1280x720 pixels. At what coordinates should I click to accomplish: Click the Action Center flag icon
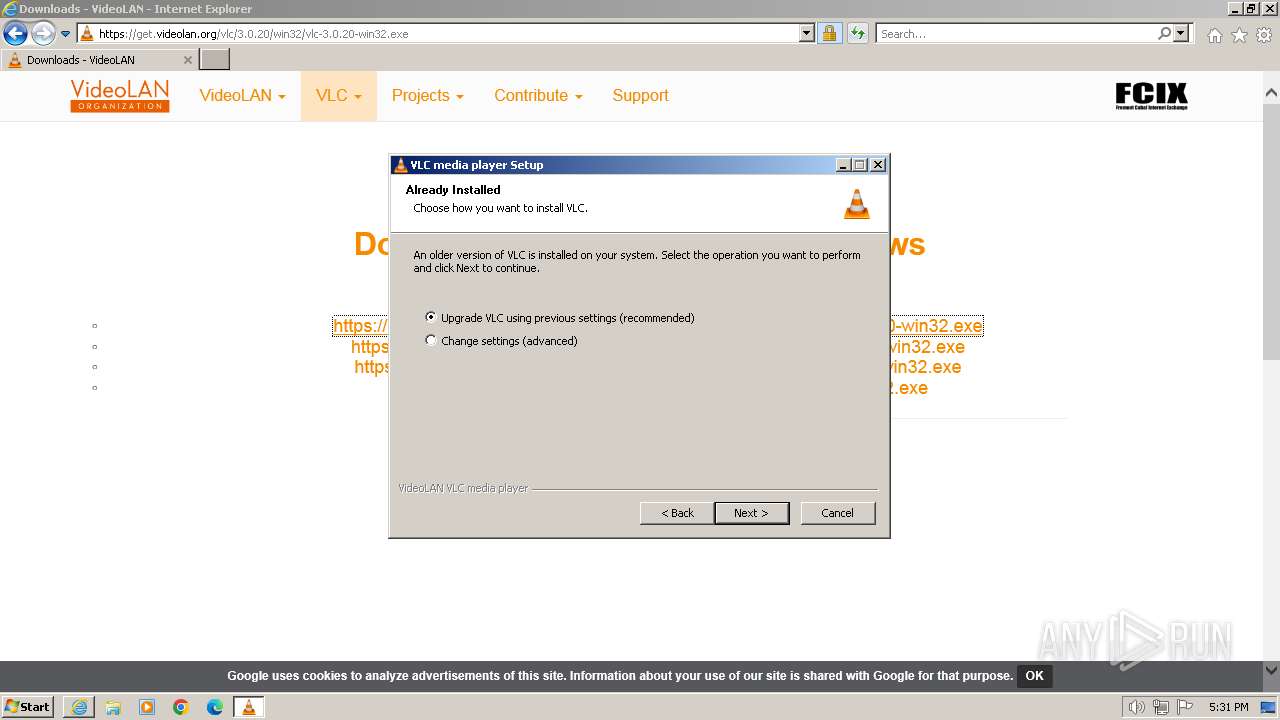(x=1185, y=707)
